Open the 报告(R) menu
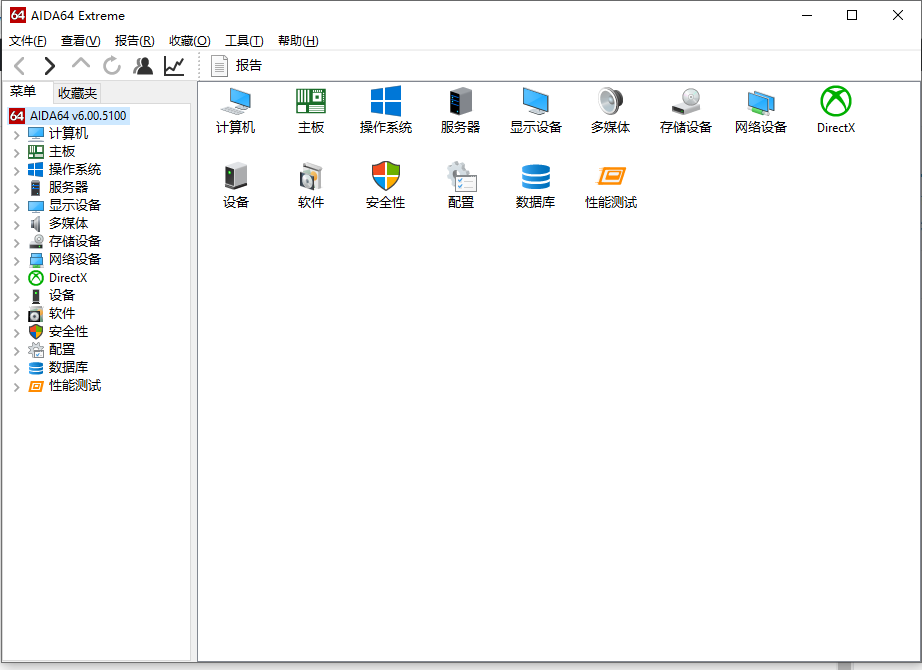Screen dimensions: 922x670 click(x=135, y=41)
